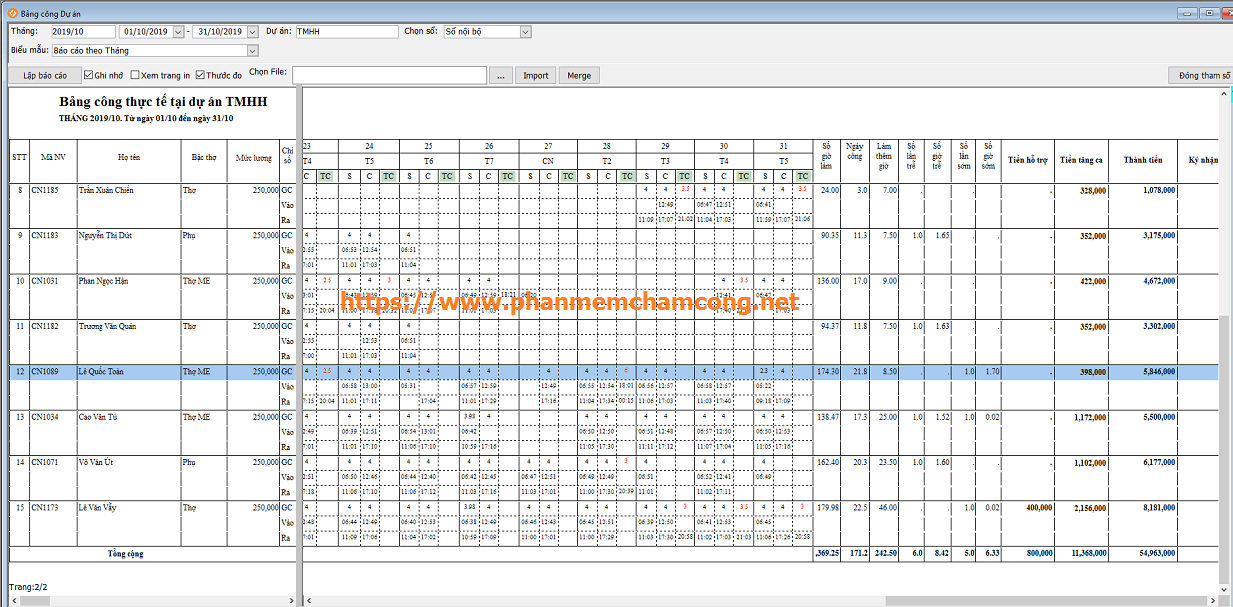Click the Tổng cộng total row label
Screen dimensions: 1233x607
[x=125, y=553]
